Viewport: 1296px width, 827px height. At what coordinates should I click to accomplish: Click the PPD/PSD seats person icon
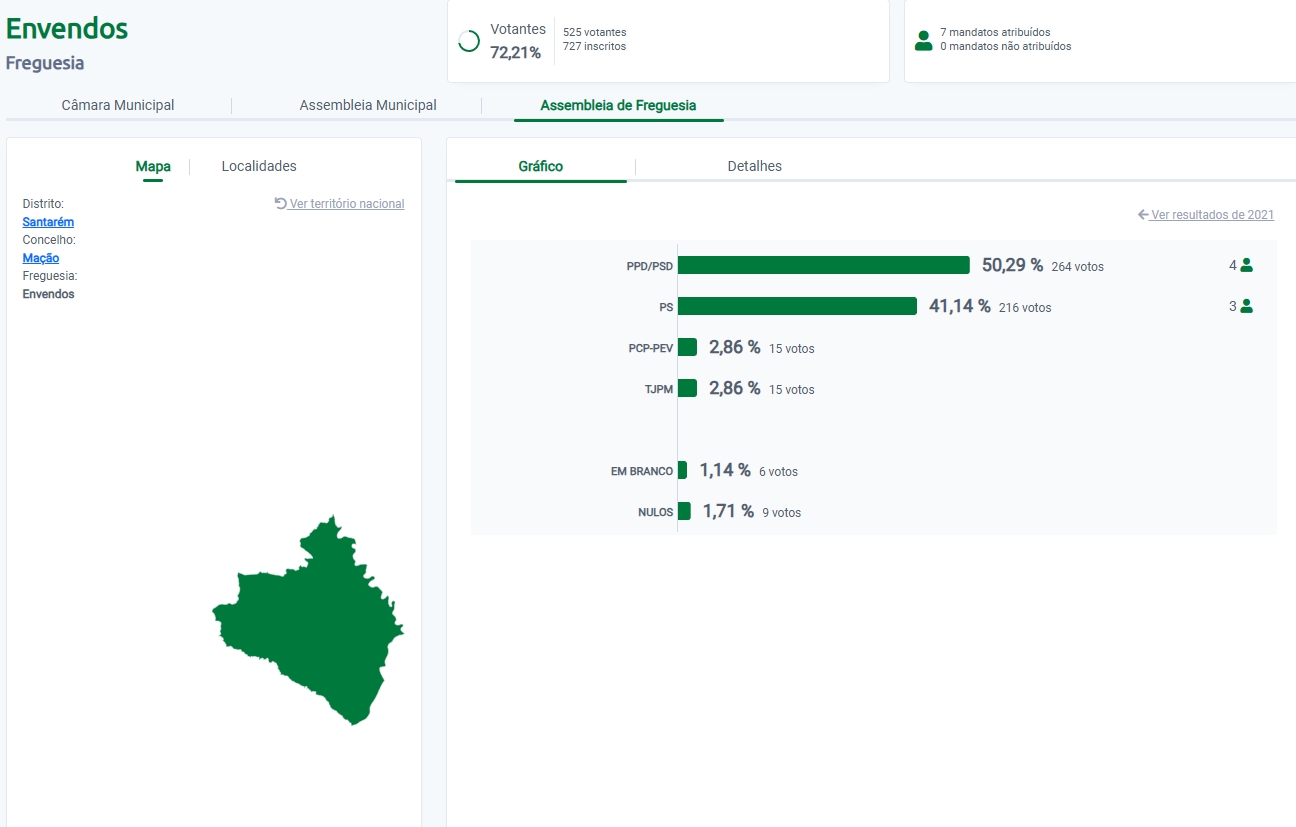1246,266
